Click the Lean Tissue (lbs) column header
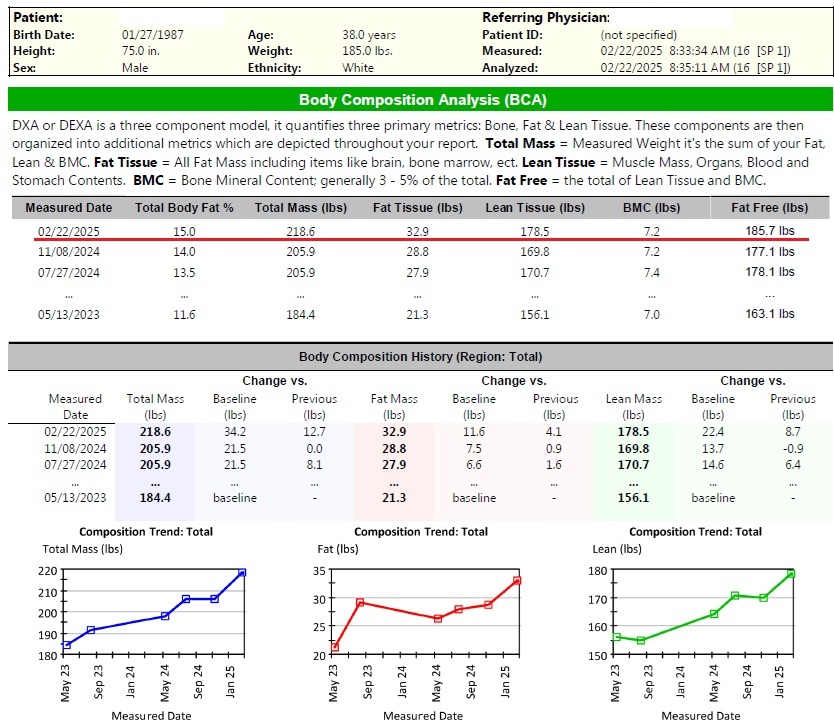Screen dimensions: 834x728 click(535, 207)
